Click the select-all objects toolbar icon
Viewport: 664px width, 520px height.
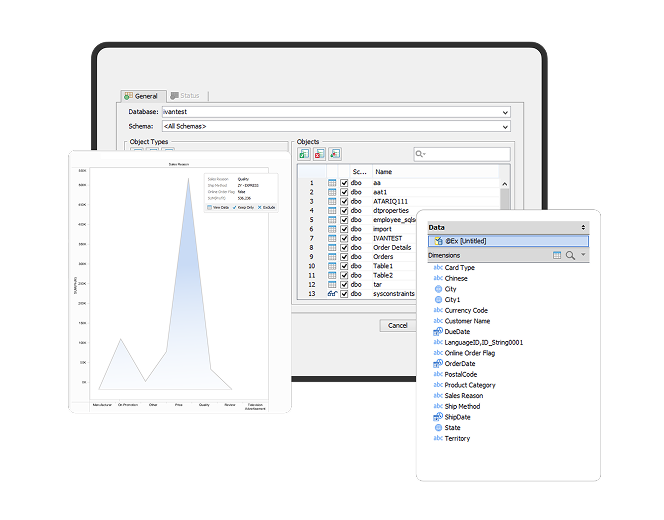[304, 154]
